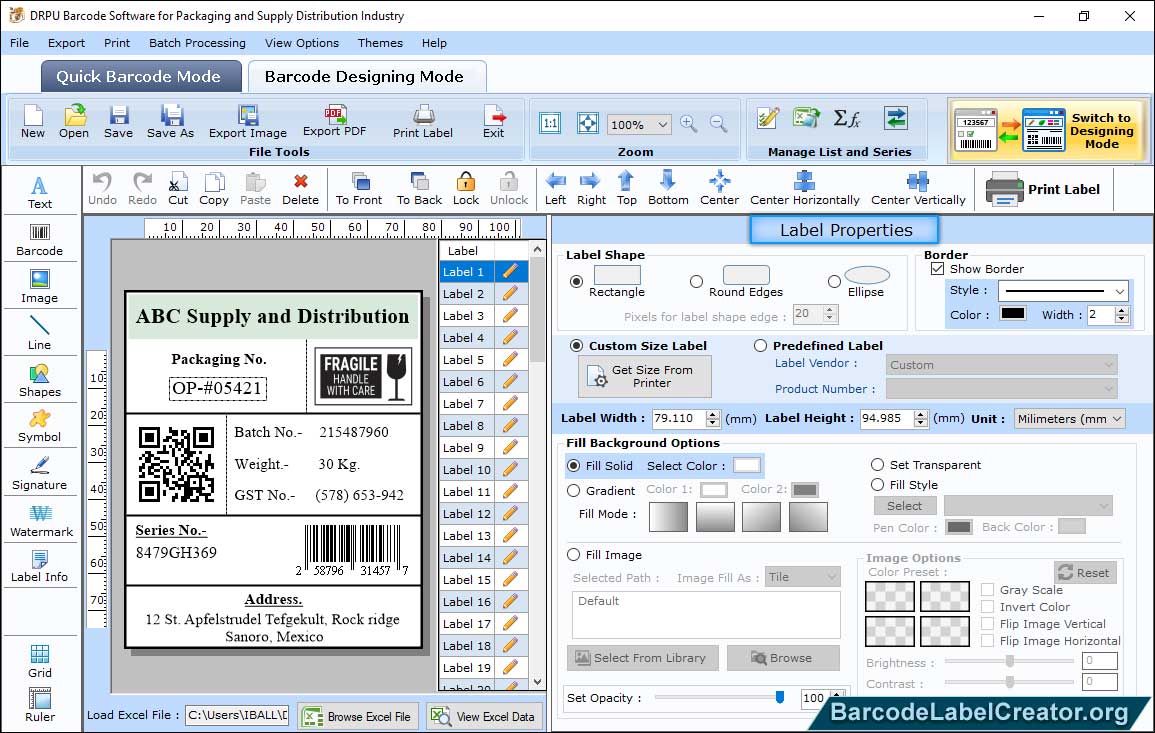This screenshot has height=733, width=1155.
Task: Select the Barcode tool in sidebar
Action: 39,238
